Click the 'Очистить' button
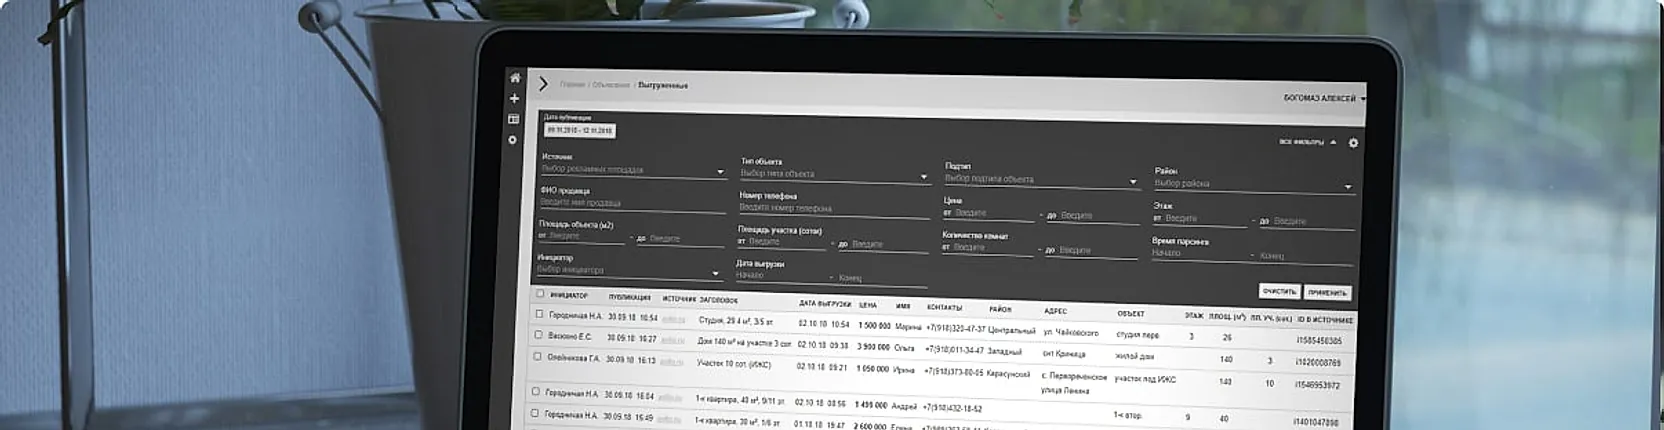1664x430 pixels. pyautogui.click(x=1279, y=291)
